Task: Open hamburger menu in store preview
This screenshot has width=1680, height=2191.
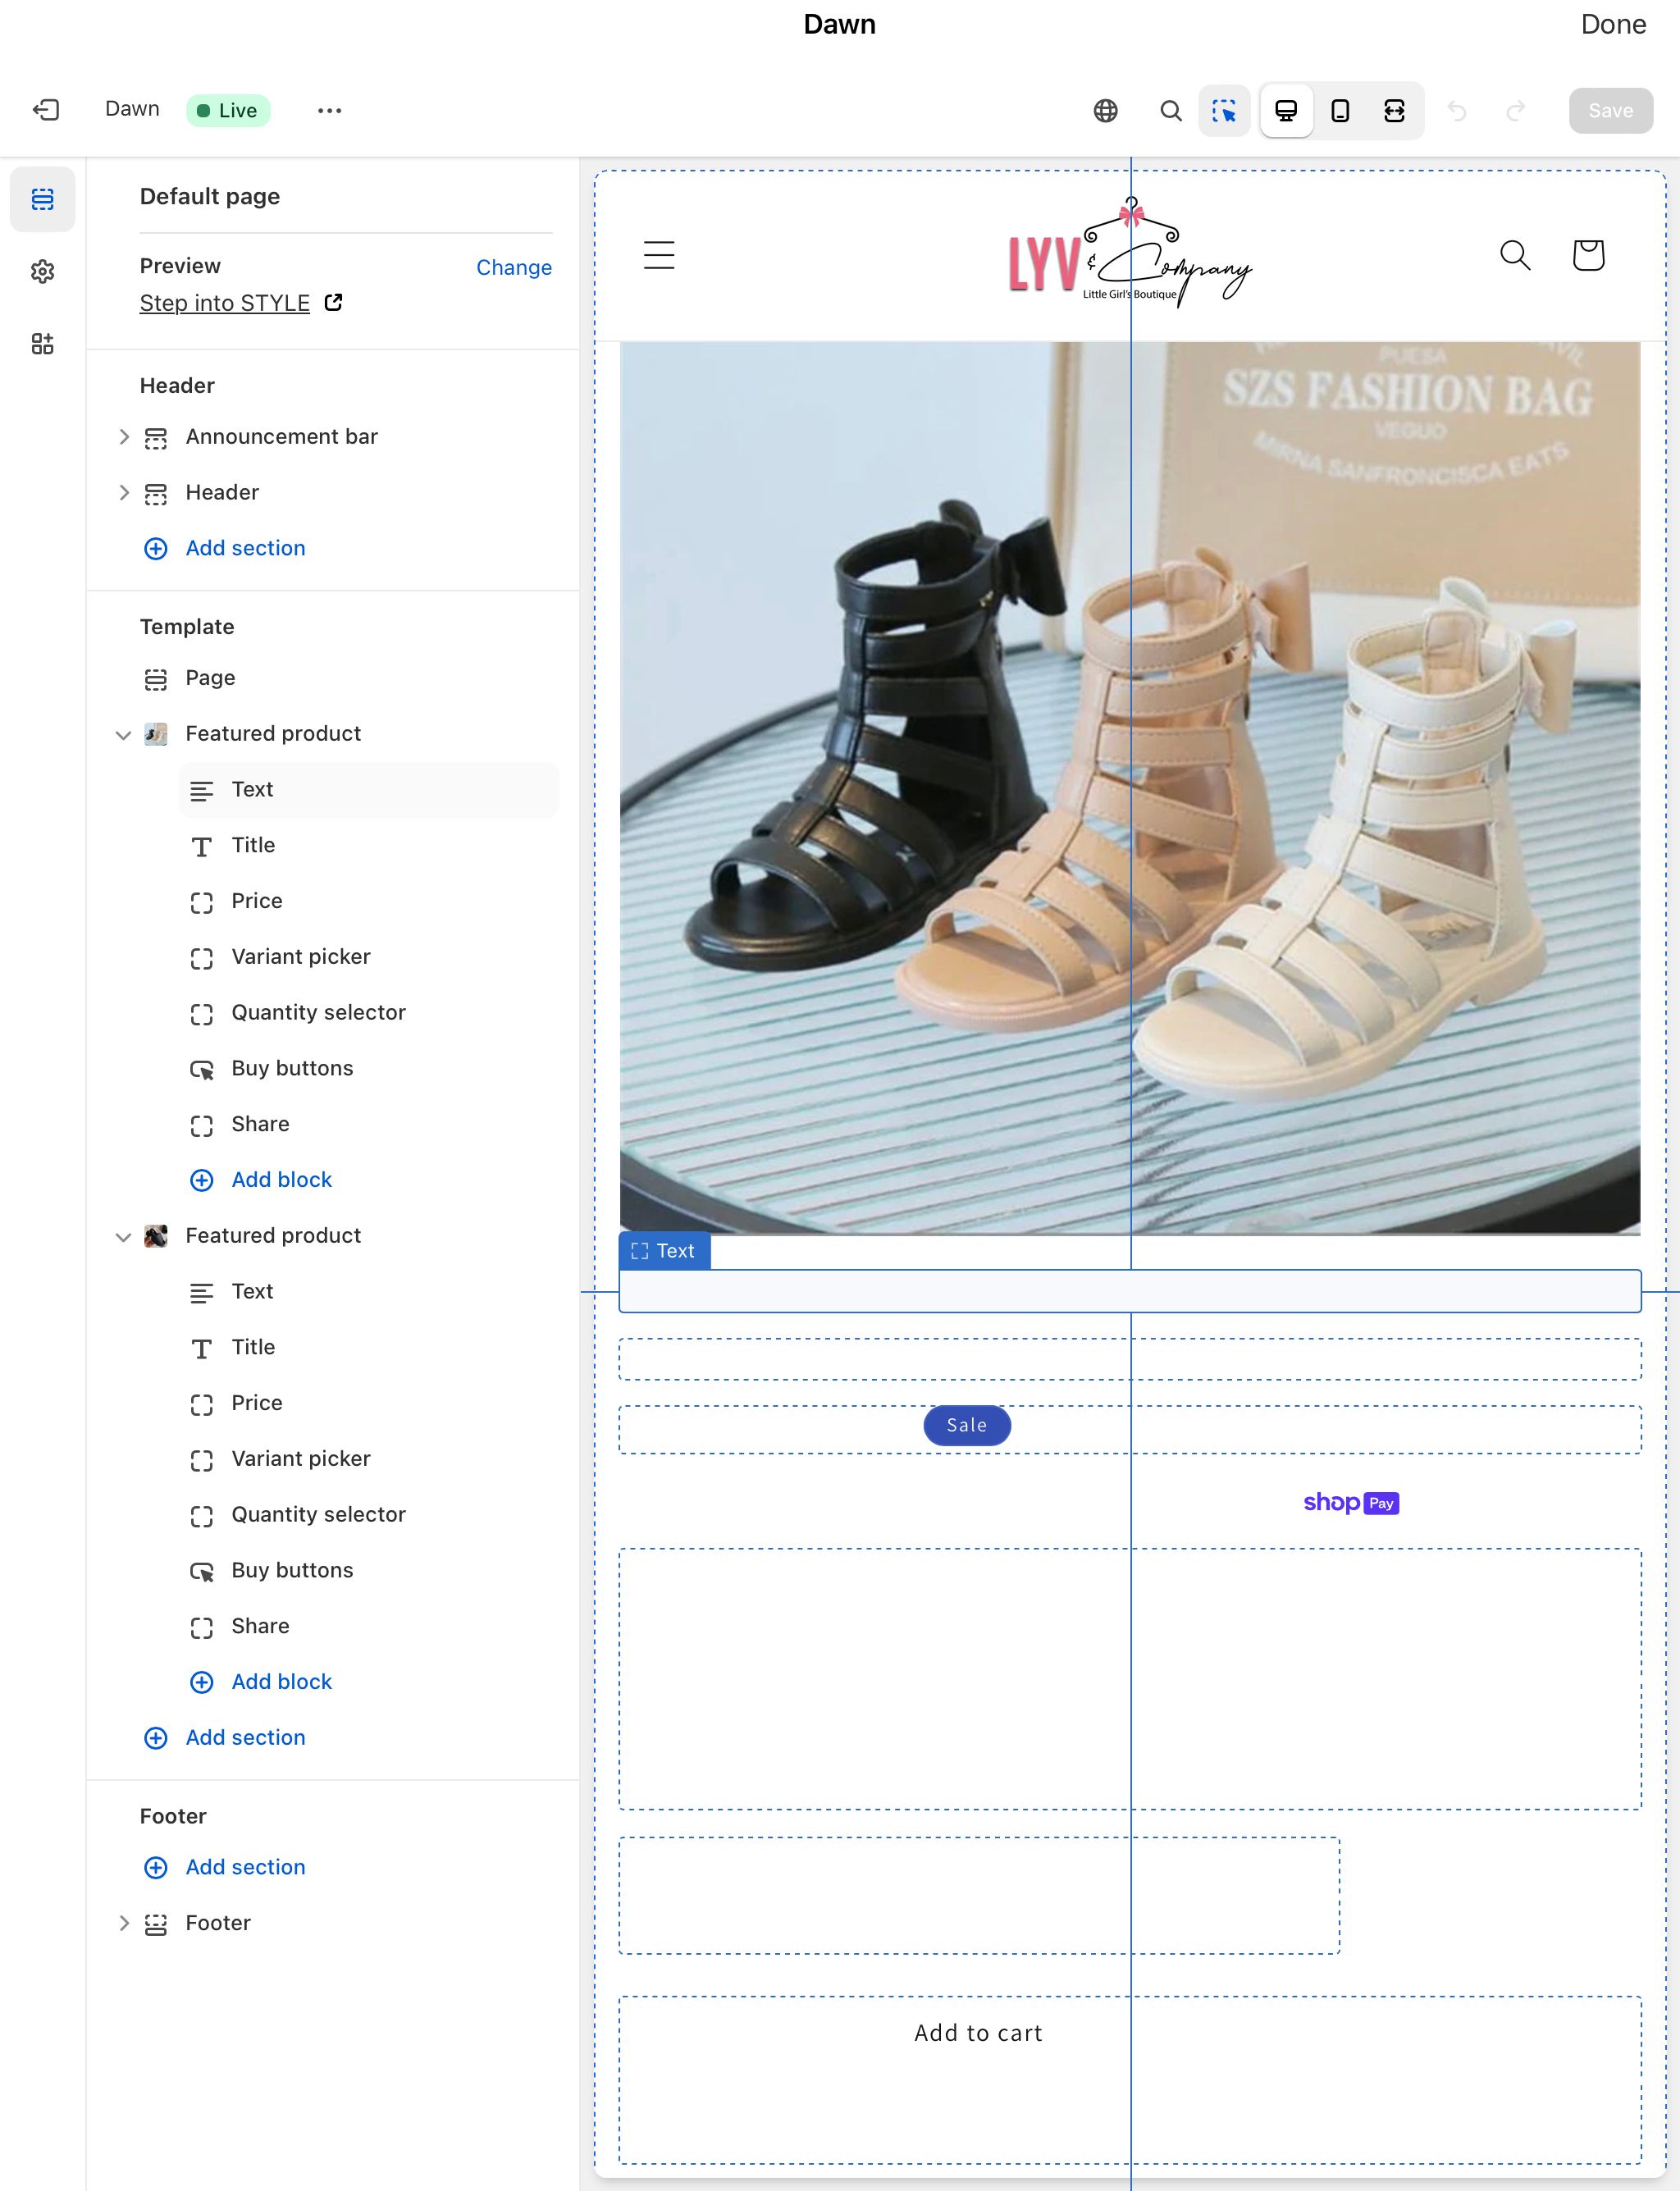Action: pyautogui.click(x=658, y=256)
